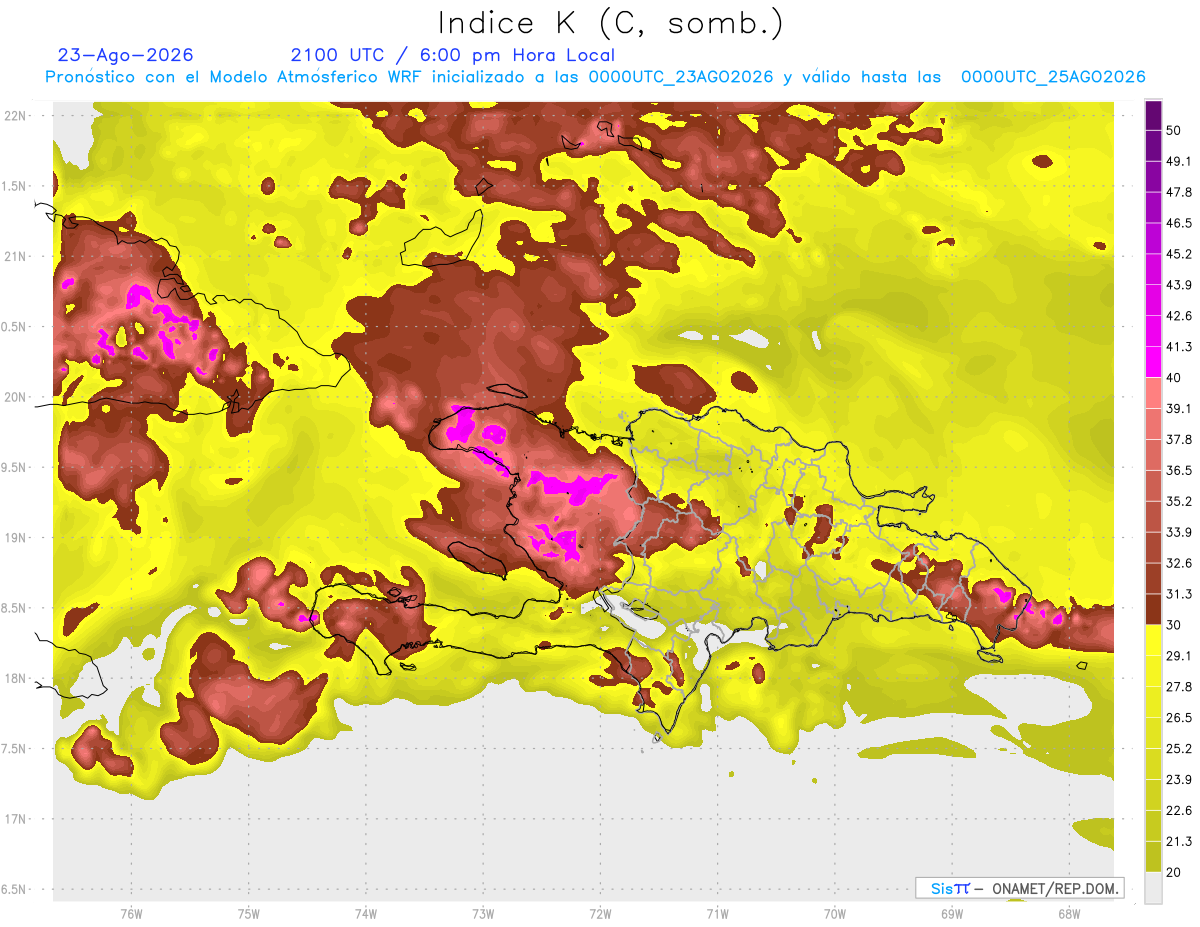The width and height of the screenshot is (1200, 927).
Task: Click the '2100 UTC / 6:00 pm Hora Local' time label
Action: 452,55
